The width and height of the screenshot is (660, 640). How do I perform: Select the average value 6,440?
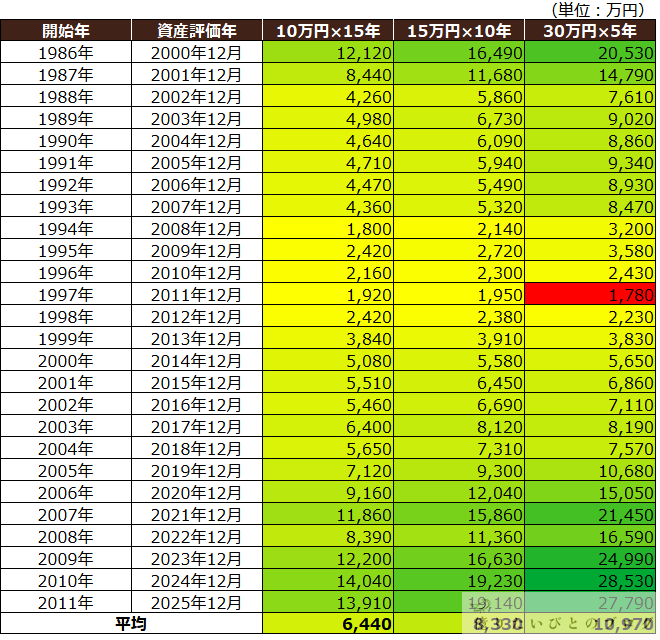click(x=327, y=623)
